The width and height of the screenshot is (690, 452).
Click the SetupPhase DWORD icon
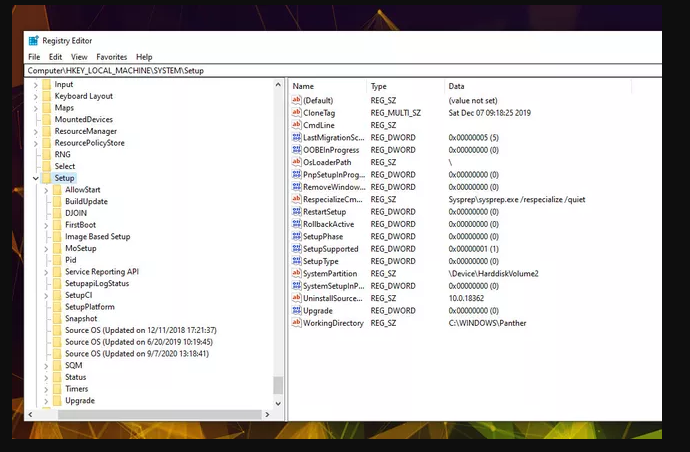(297, 236)
